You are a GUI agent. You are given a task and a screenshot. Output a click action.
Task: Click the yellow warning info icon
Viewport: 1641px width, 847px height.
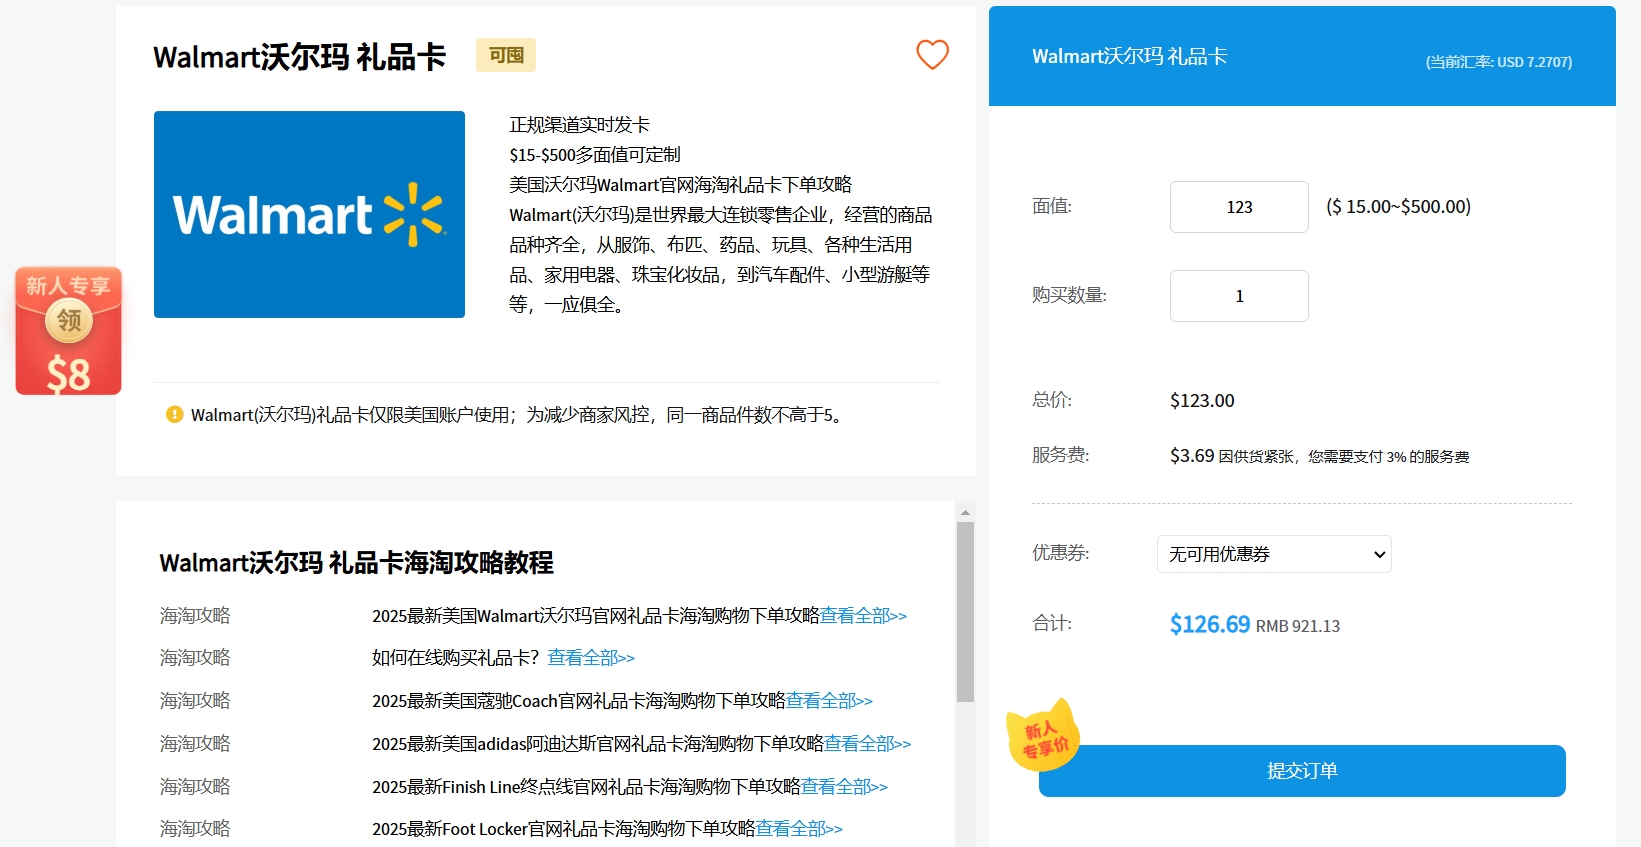[174, 414]
